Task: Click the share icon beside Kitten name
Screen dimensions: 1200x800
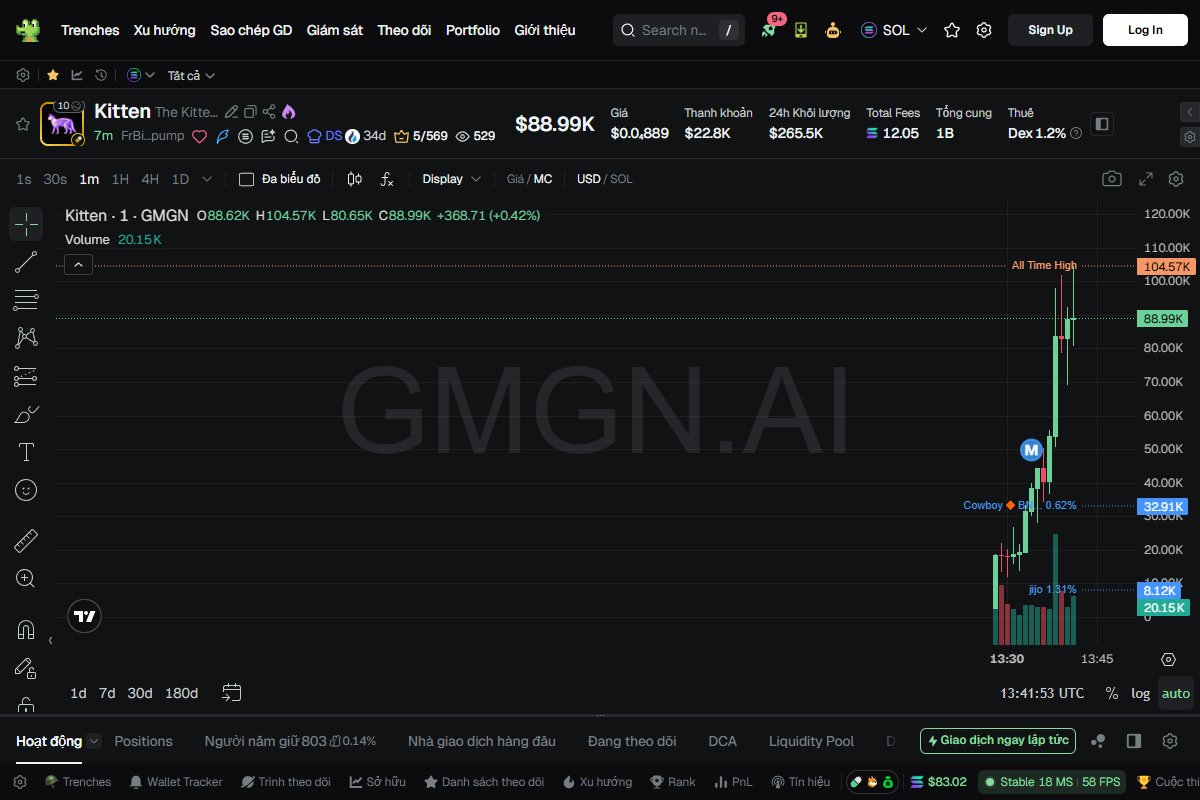Action: click(269, 112)
